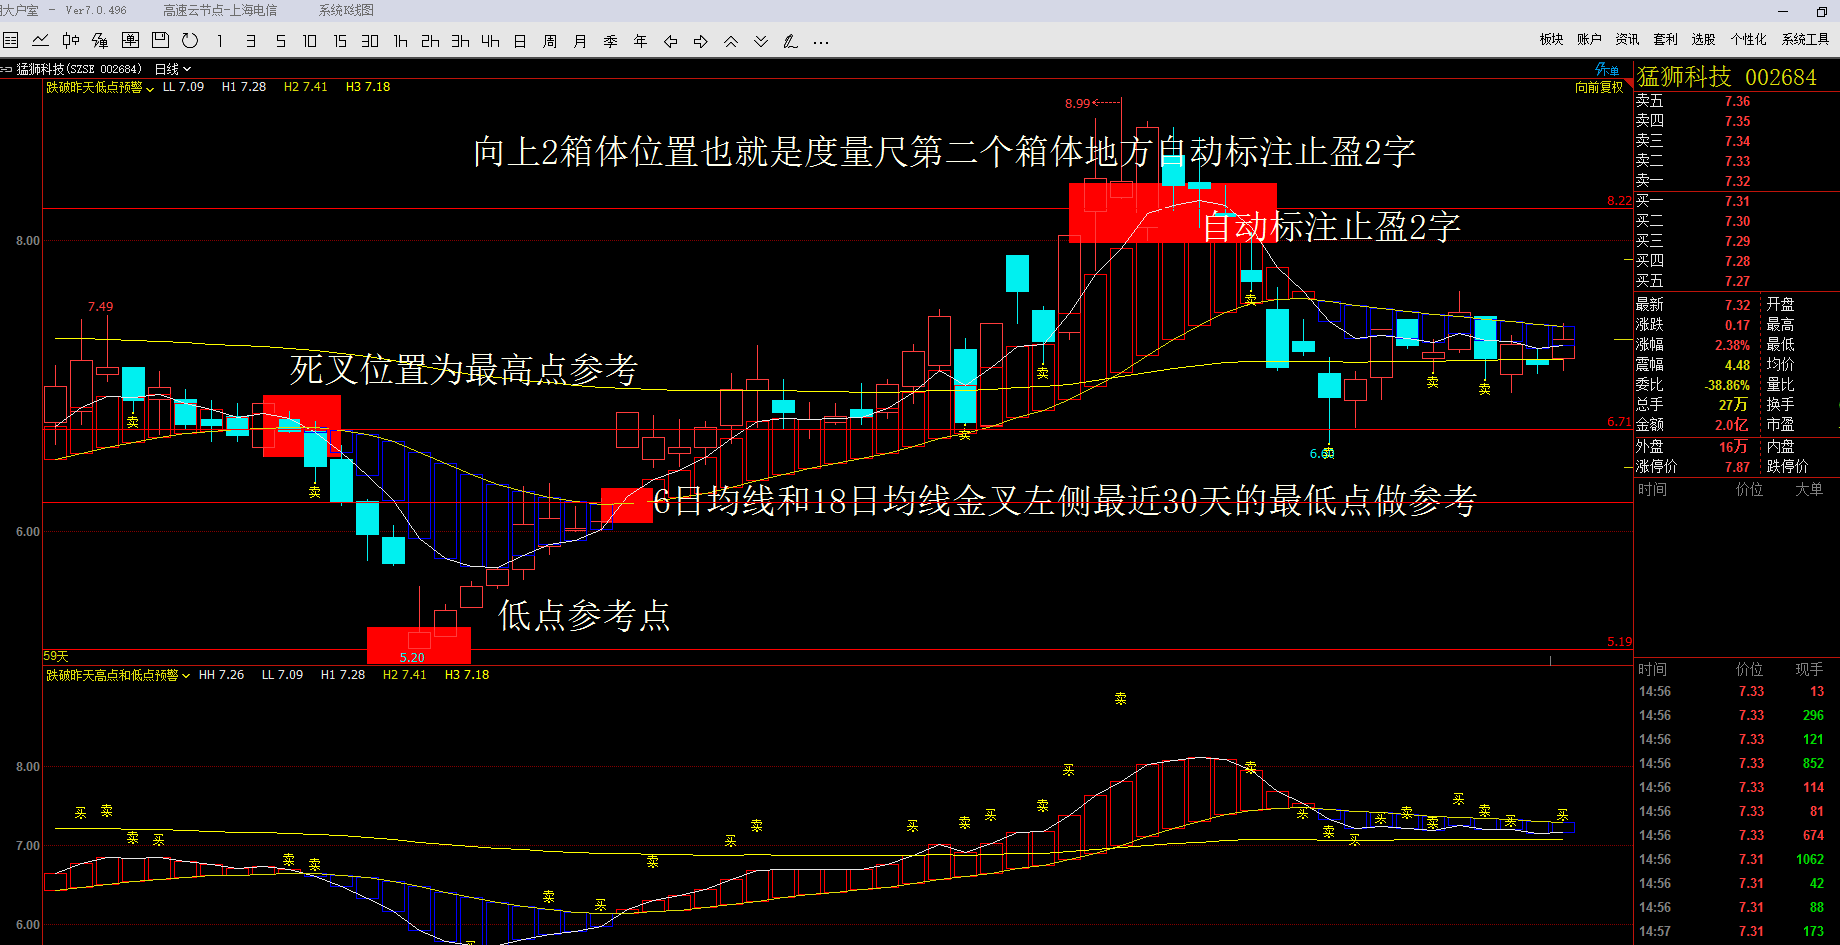Click the 现手 column header in trade list
Screen dimensions: 1840x945
1809,669
